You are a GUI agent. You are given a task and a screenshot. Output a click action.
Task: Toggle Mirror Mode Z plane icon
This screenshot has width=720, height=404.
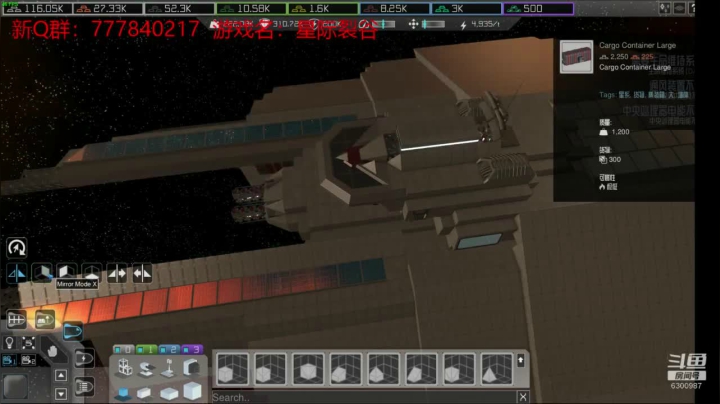67,272
